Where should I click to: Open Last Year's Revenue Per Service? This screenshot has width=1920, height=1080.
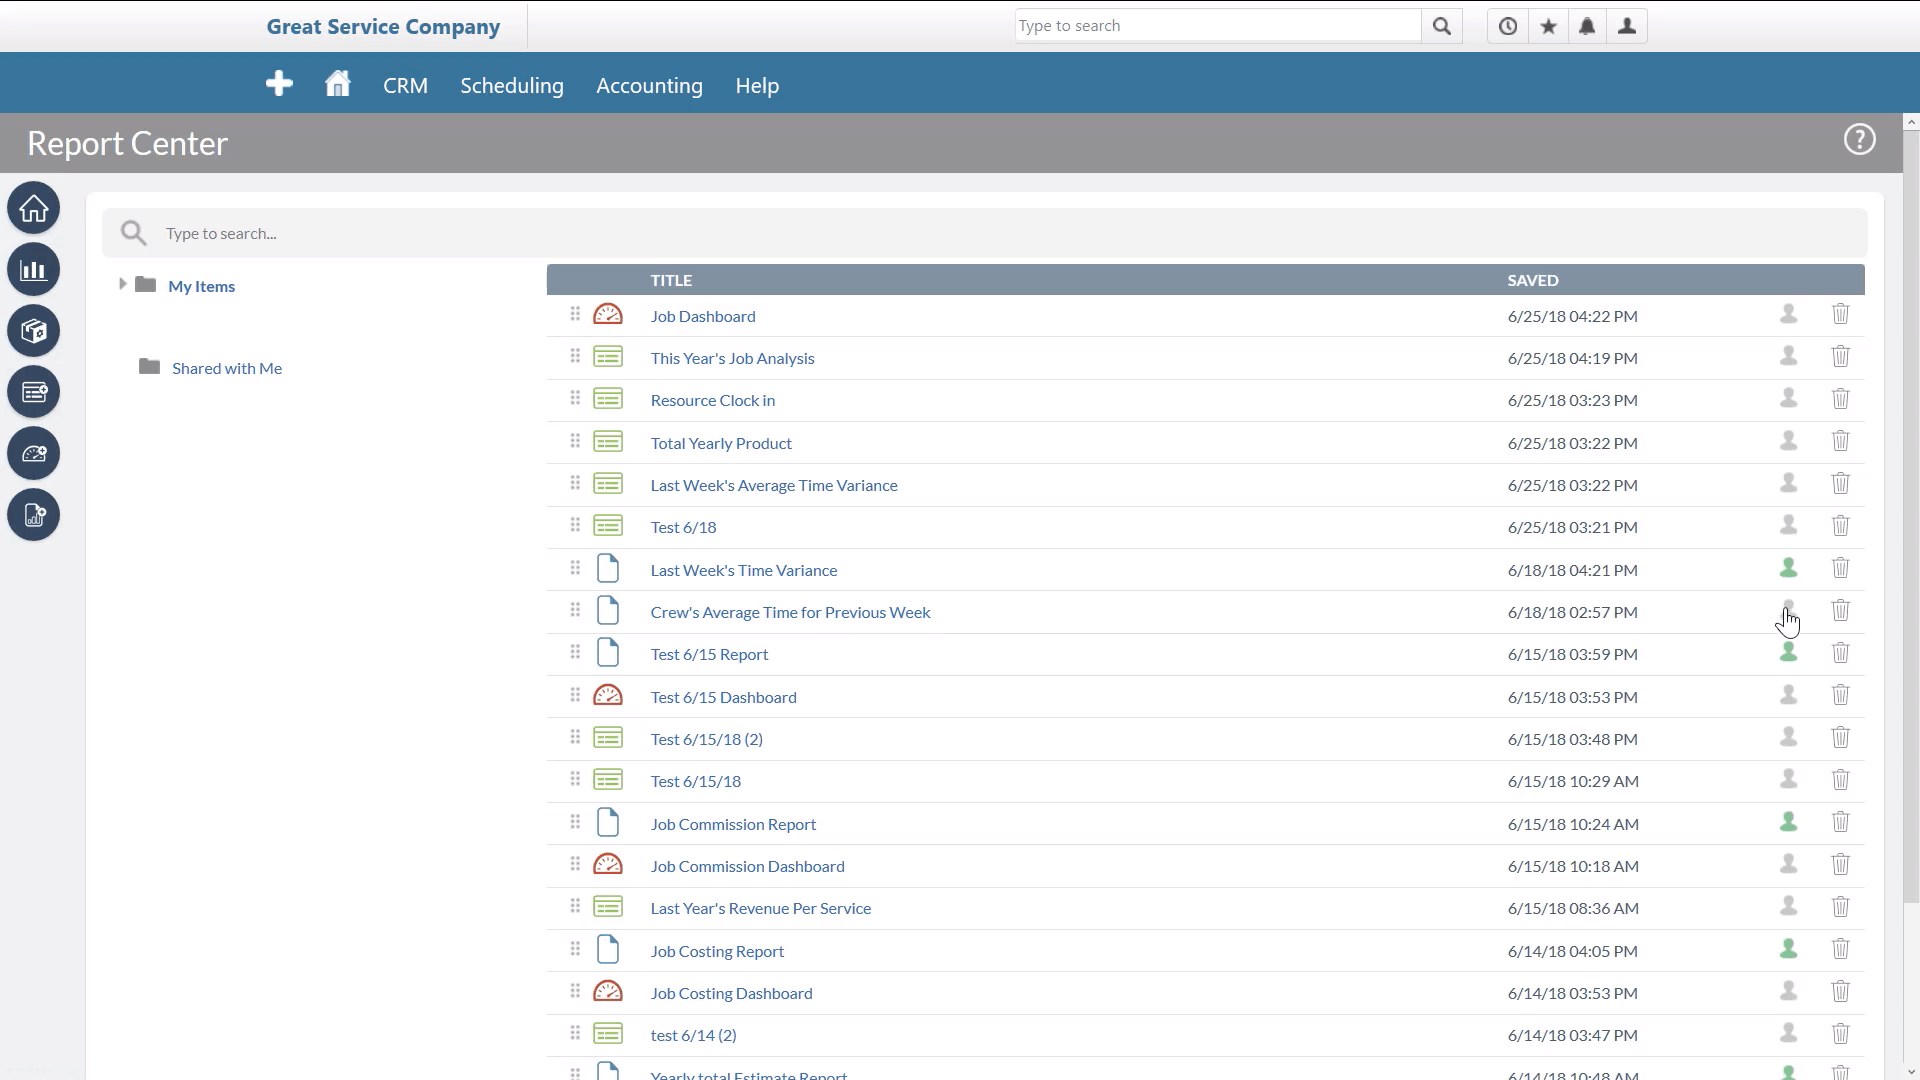click(760, 908)
